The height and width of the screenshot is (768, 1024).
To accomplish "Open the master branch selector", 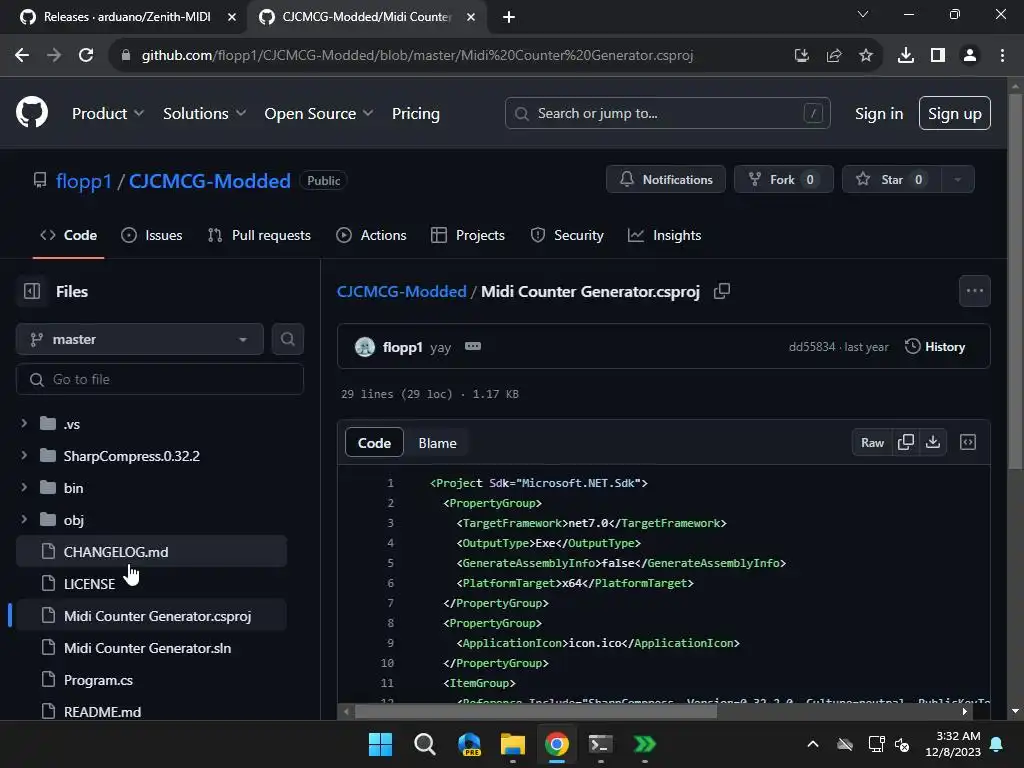I will [140, 339].
